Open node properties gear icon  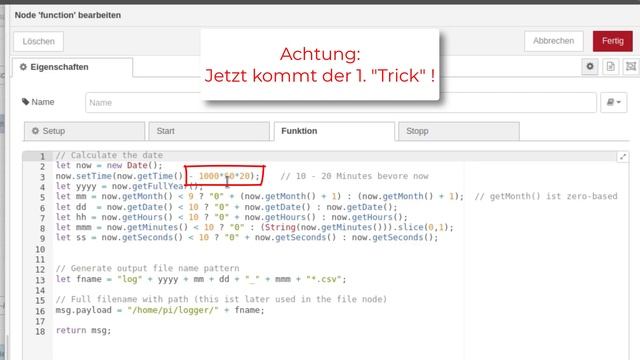pos(590,67)
